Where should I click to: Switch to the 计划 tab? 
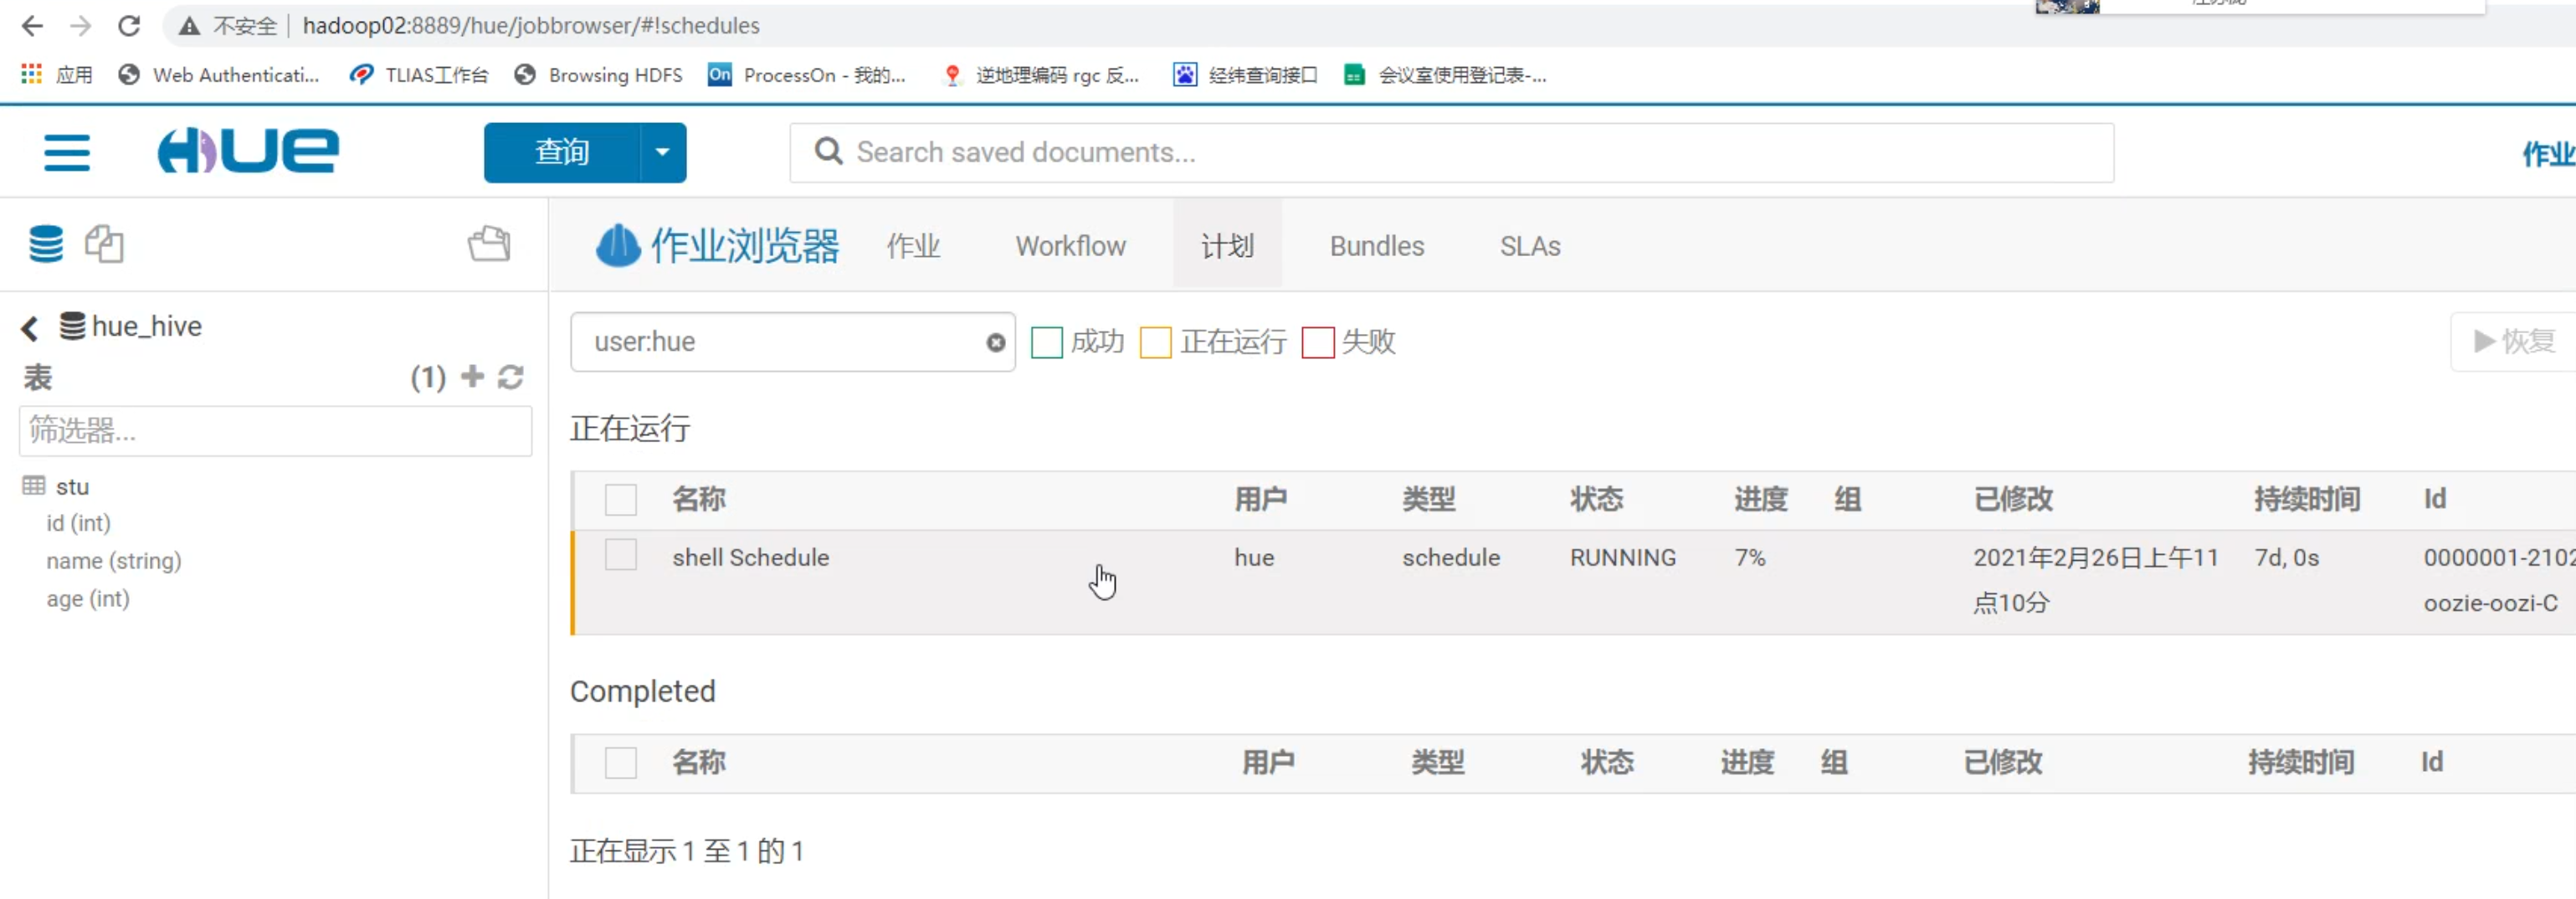pos(1227,246)
